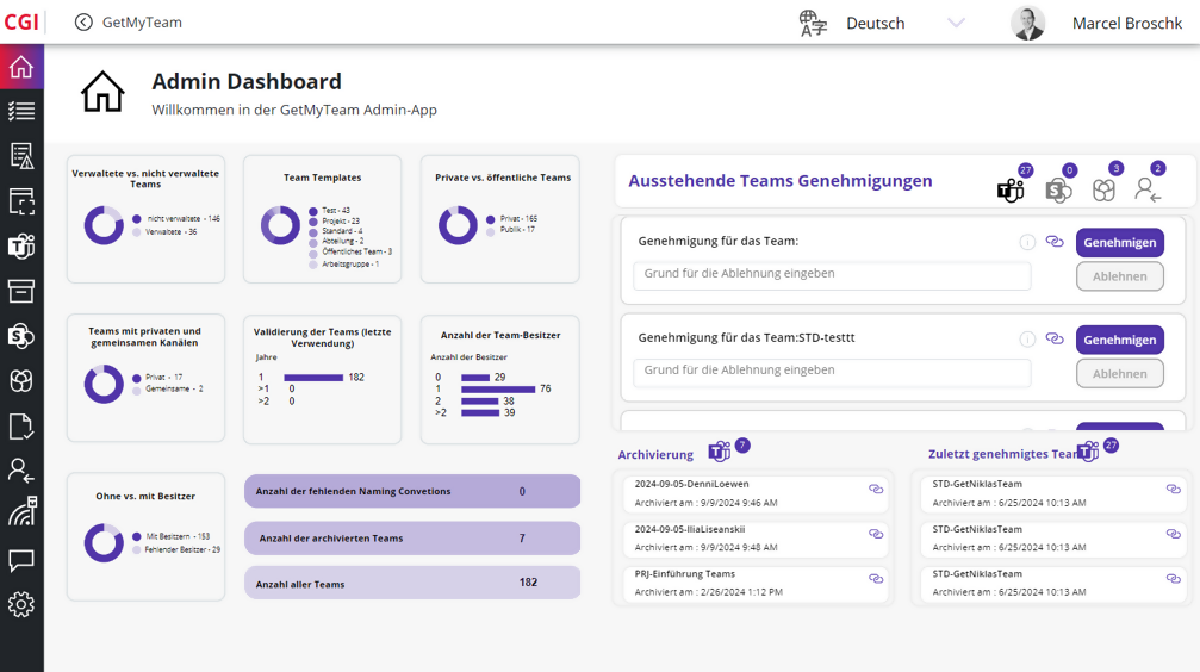Show pending SharePoint approvals with badge 0

pos(1058,189)
